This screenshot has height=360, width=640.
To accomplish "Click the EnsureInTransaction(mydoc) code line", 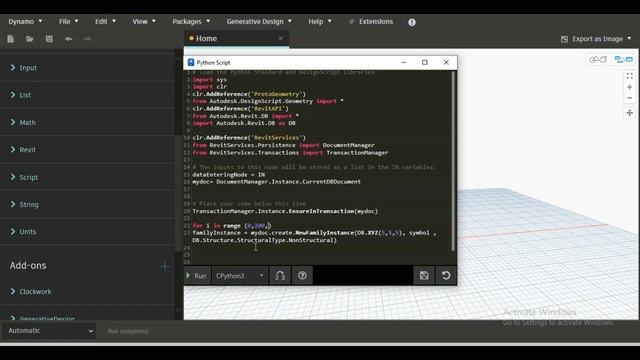I will click(x=285, y=211).
